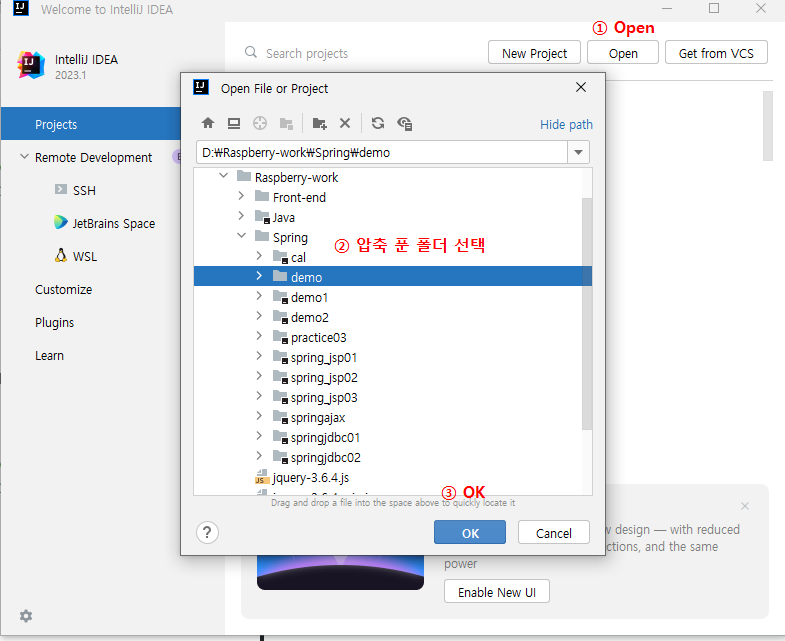Expand the demo1 folder

[259, 296]
